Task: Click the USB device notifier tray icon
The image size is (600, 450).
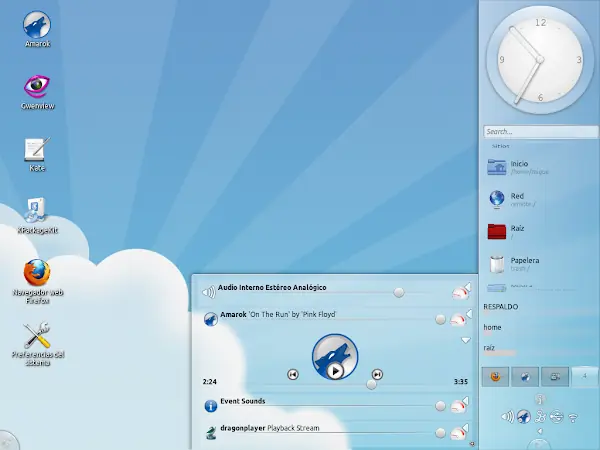Action: point(556,416)
